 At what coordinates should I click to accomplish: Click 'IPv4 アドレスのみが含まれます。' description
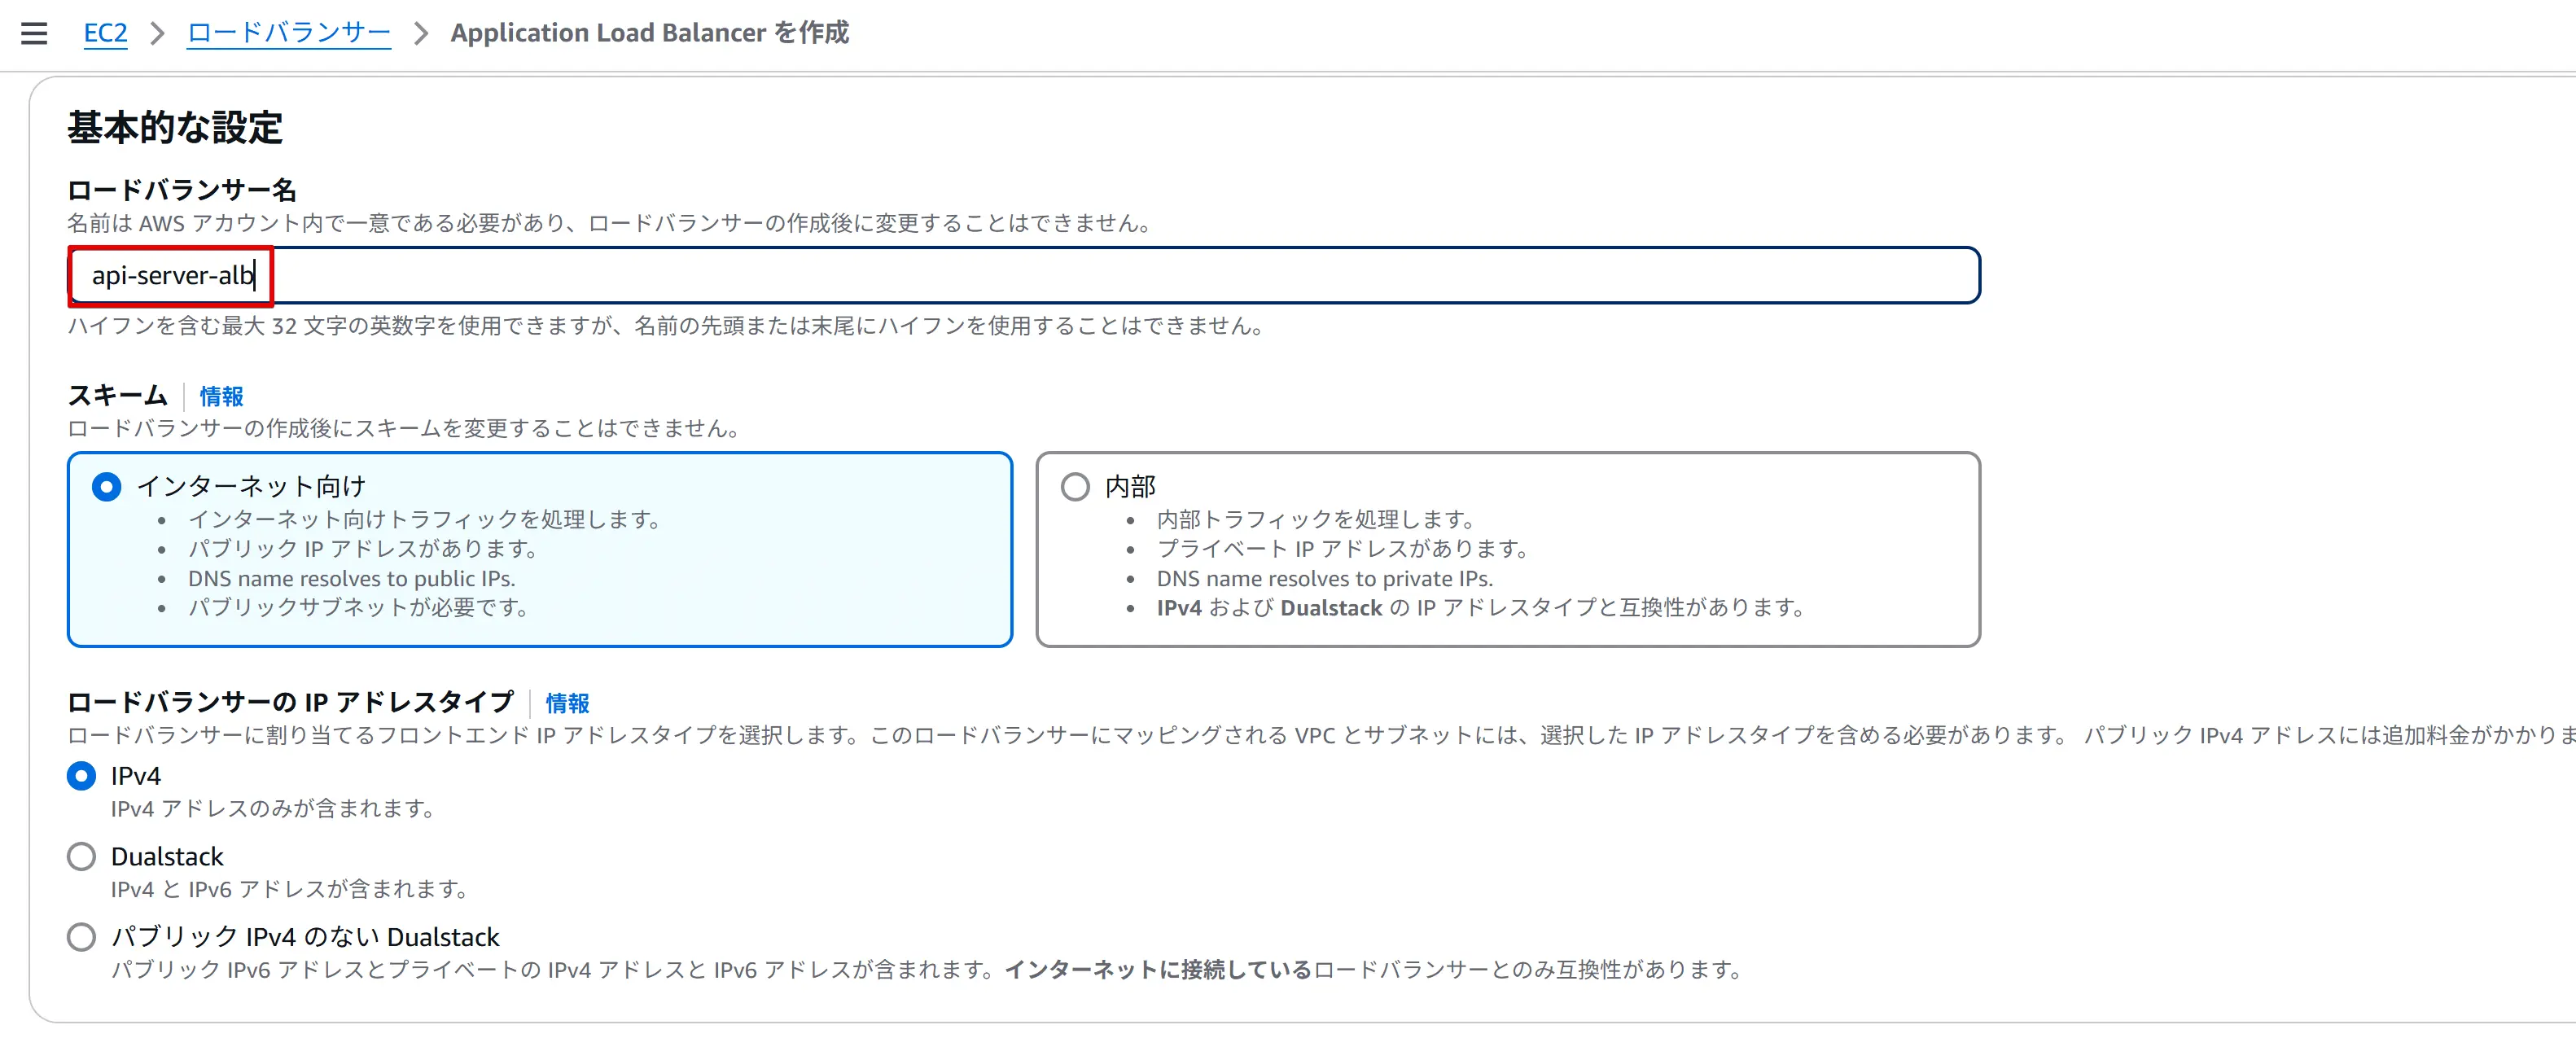pyautogui.click(x=272, y=808)
